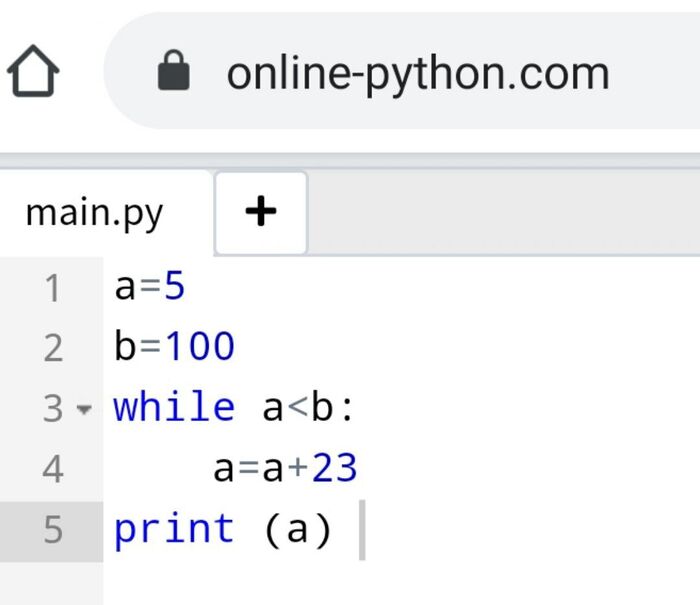The image size is (700, 605).
Task: Switch to the main.py tab
Action: 94,212
